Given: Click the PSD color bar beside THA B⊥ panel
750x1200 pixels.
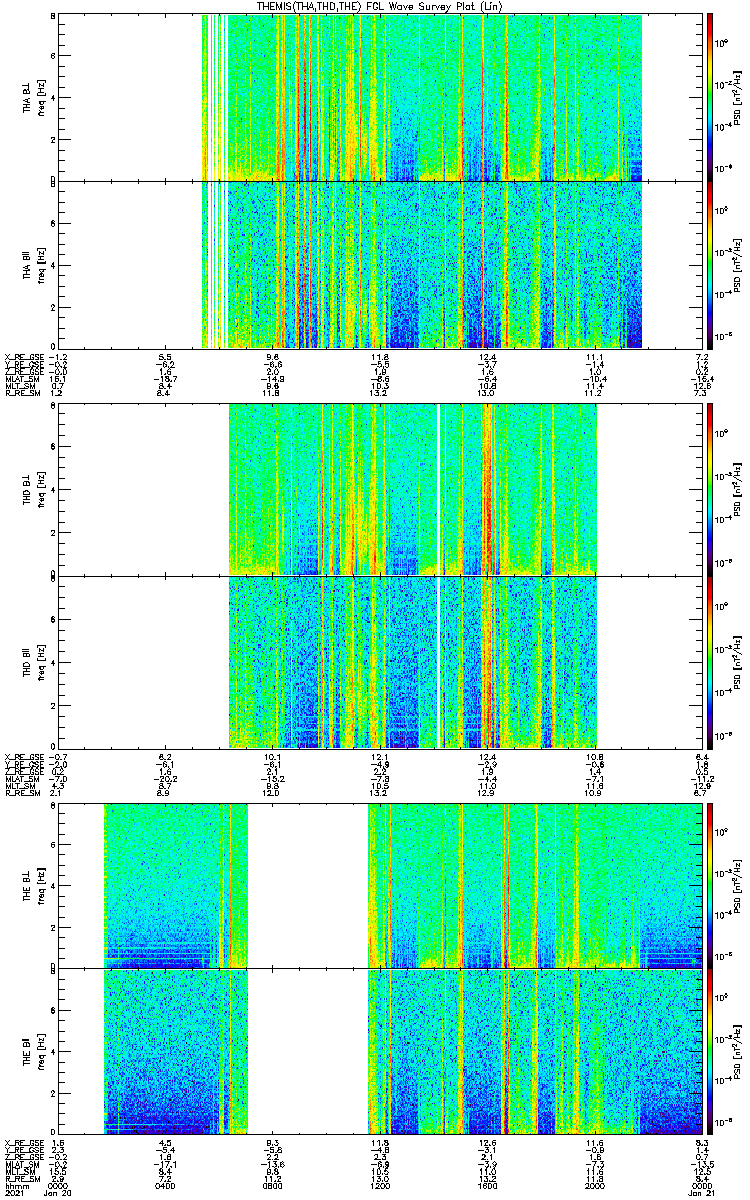Looking at the screenshot, I should tap(710, 97).
